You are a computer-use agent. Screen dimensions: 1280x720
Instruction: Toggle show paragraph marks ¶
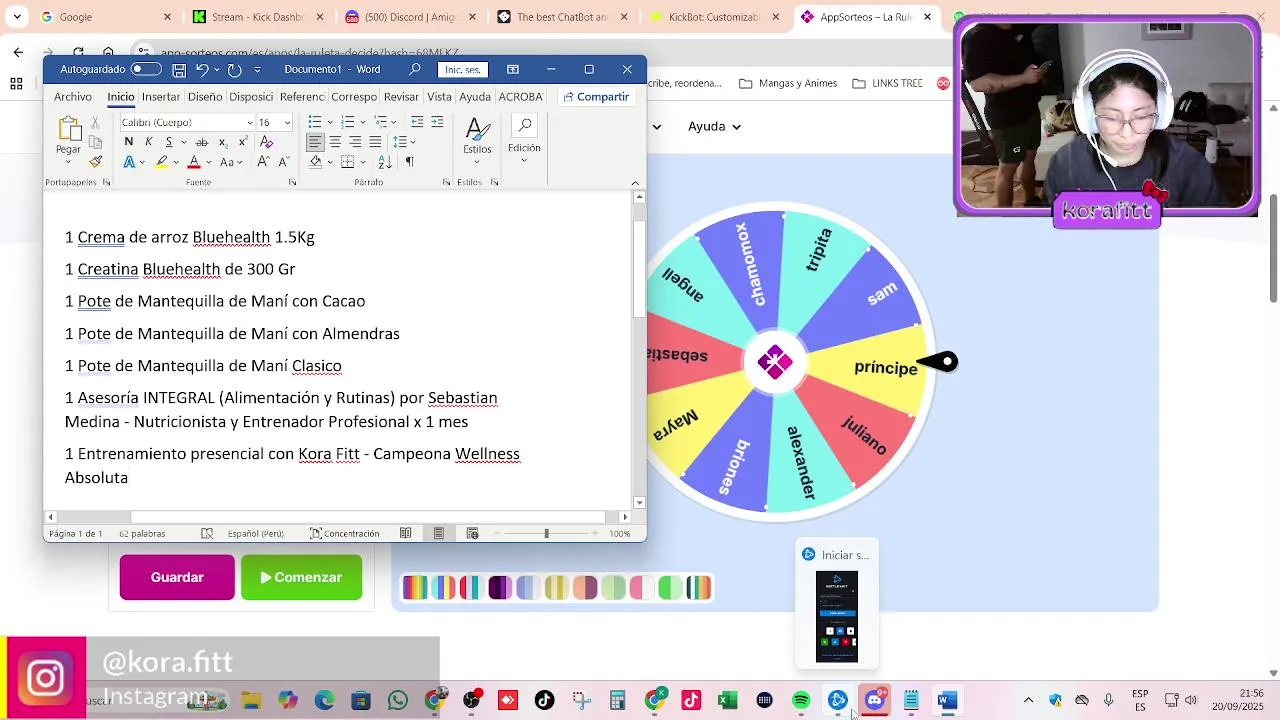point(409,162)
